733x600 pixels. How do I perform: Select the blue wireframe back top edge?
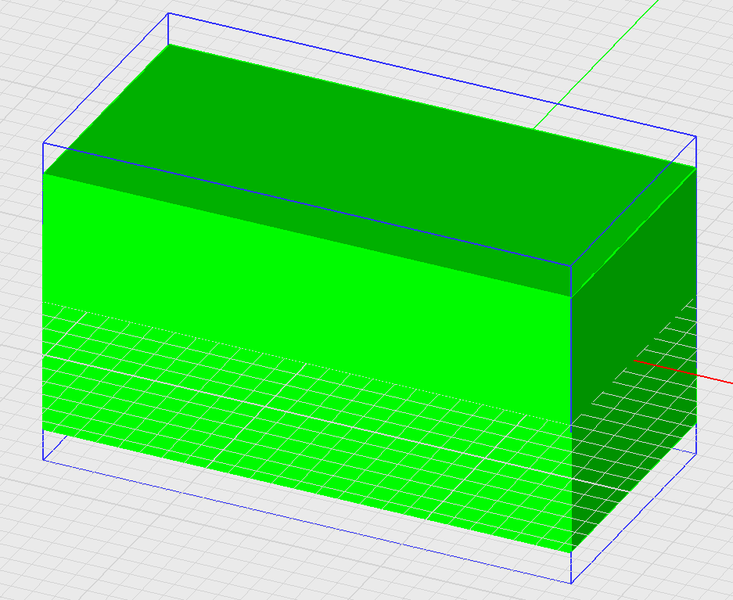coord(432,75)
